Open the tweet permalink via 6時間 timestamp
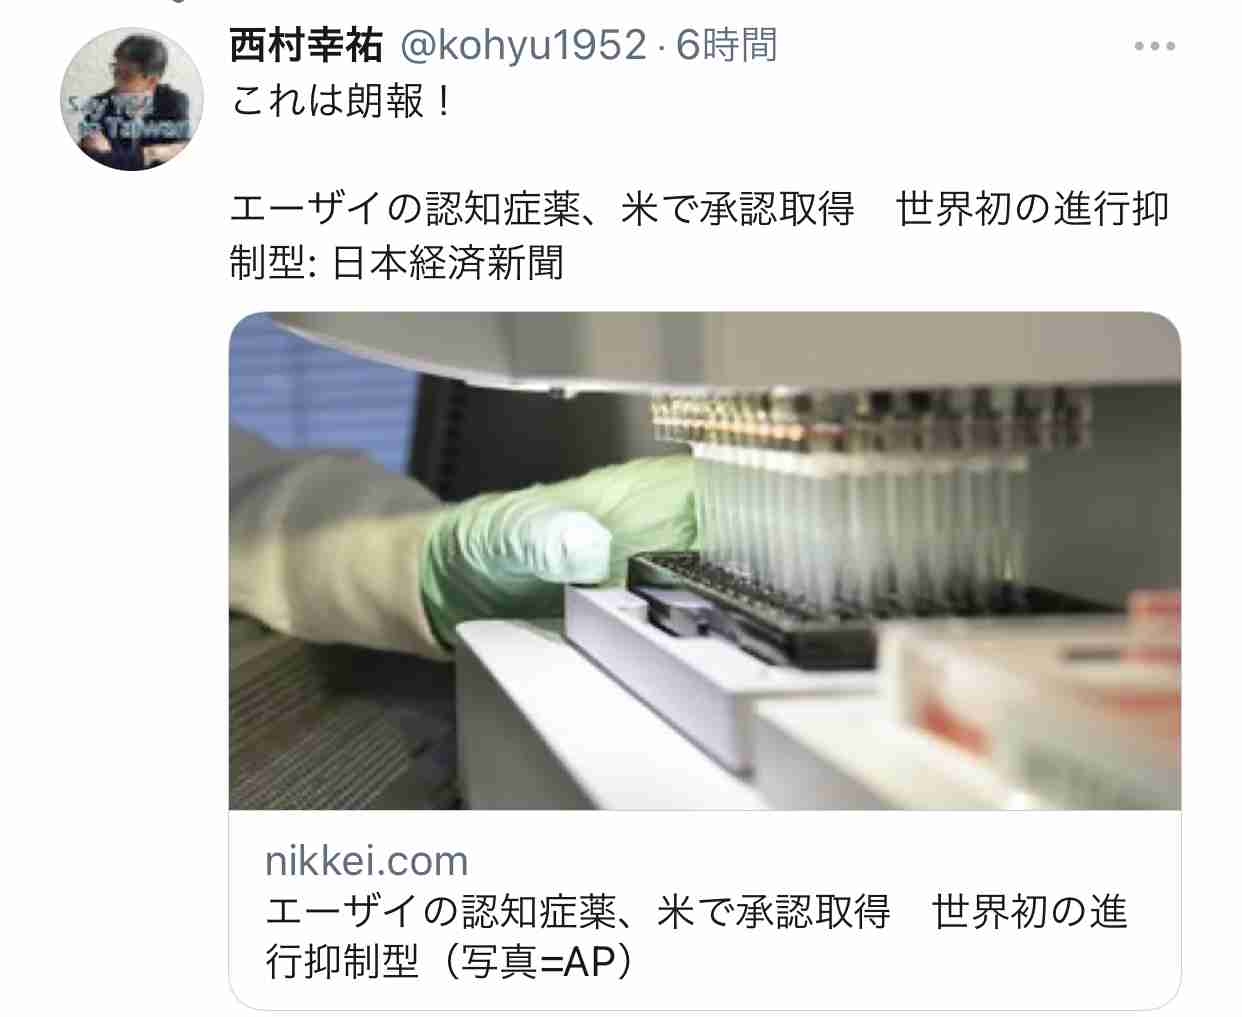 click(727, 46)
